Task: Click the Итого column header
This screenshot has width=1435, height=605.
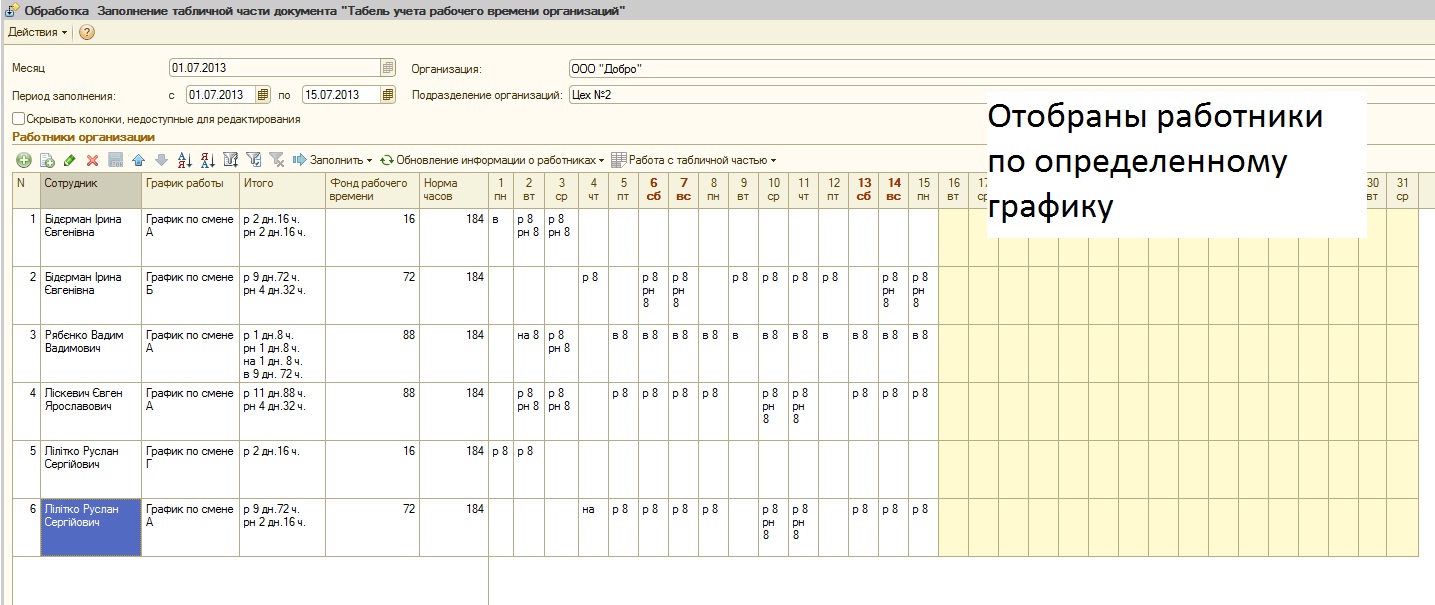Action: [x=282, y=190]
